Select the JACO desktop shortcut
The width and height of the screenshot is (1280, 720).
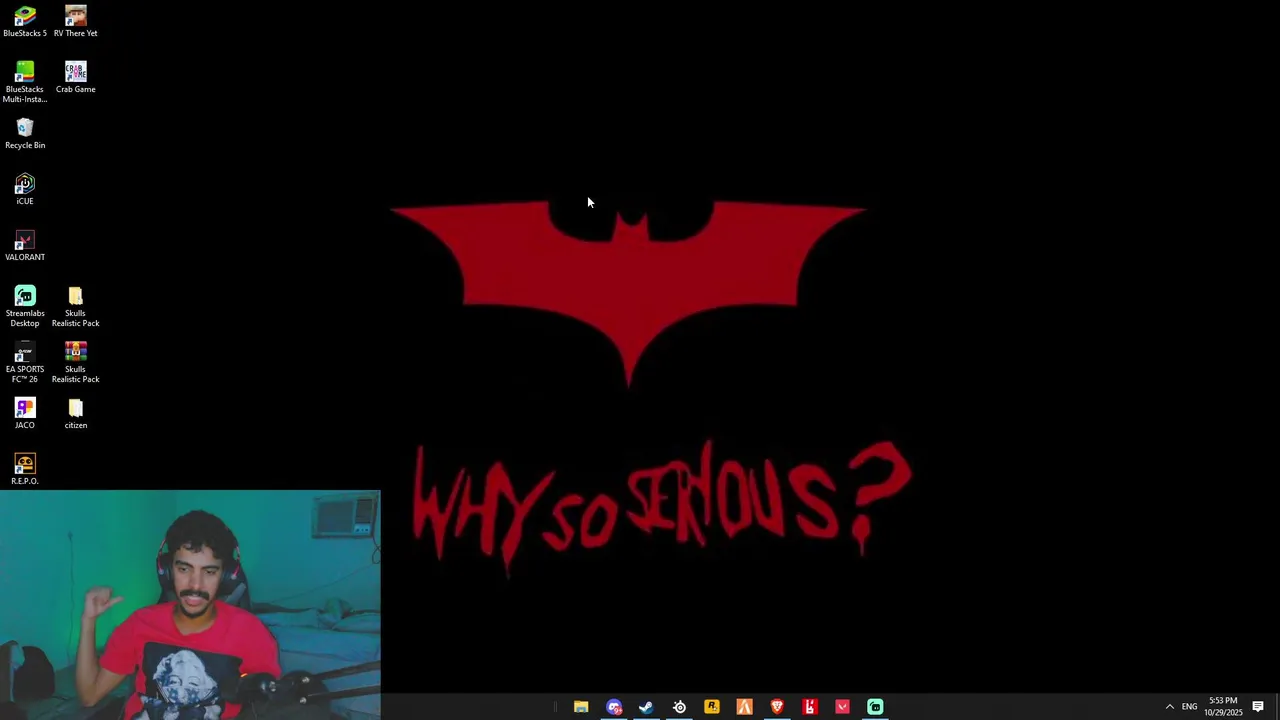coord(25,414)
